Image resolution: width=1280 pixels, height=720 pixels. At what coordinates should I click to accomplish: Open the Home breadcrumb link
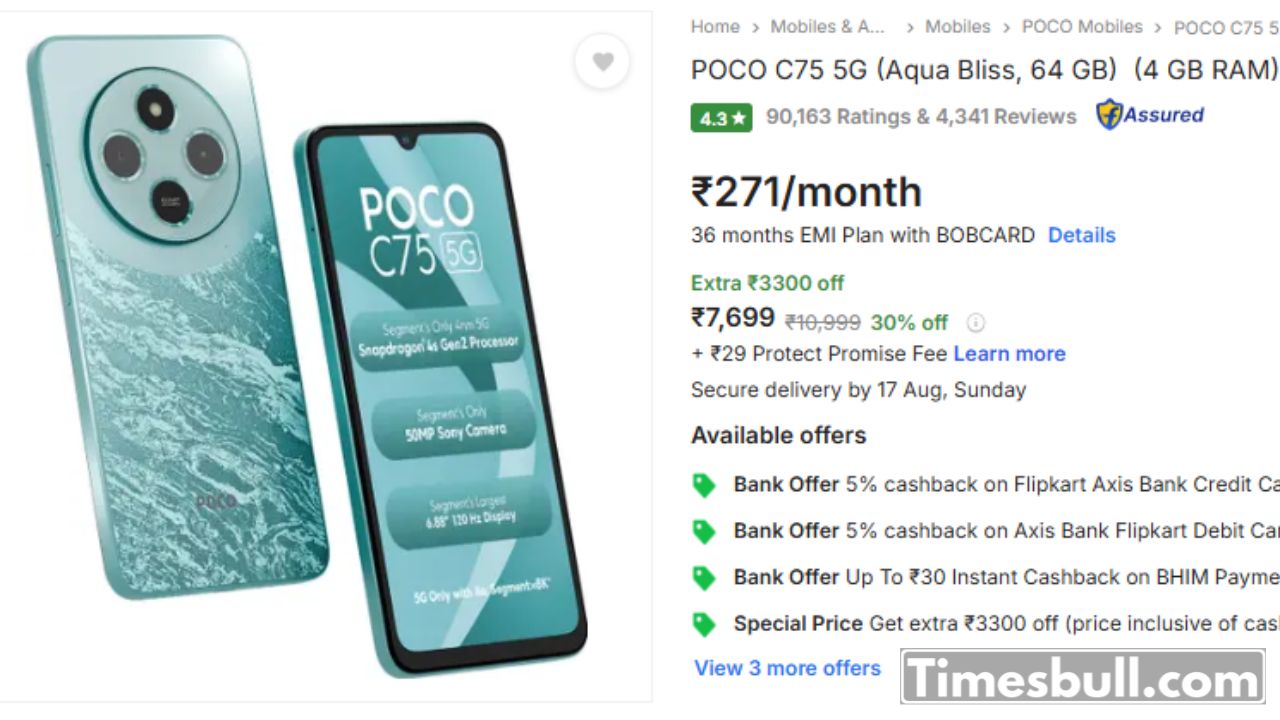pos(715,27)
